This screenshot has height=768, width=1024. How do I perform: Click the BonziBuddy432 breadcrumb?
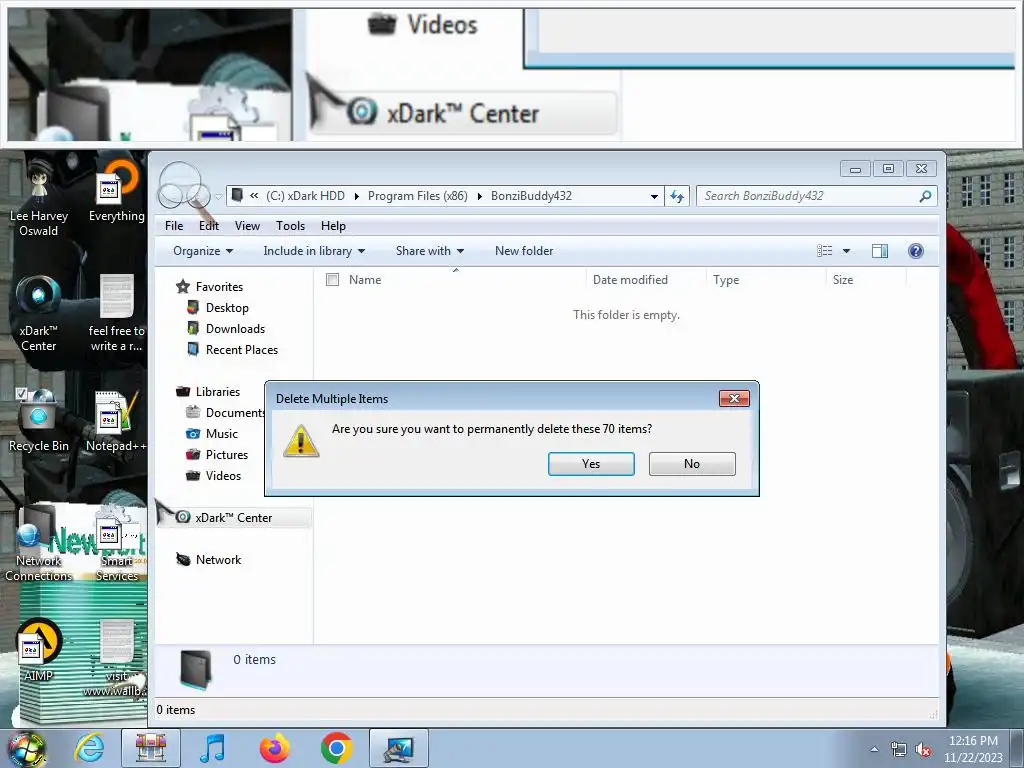click(x=531, y=196)
